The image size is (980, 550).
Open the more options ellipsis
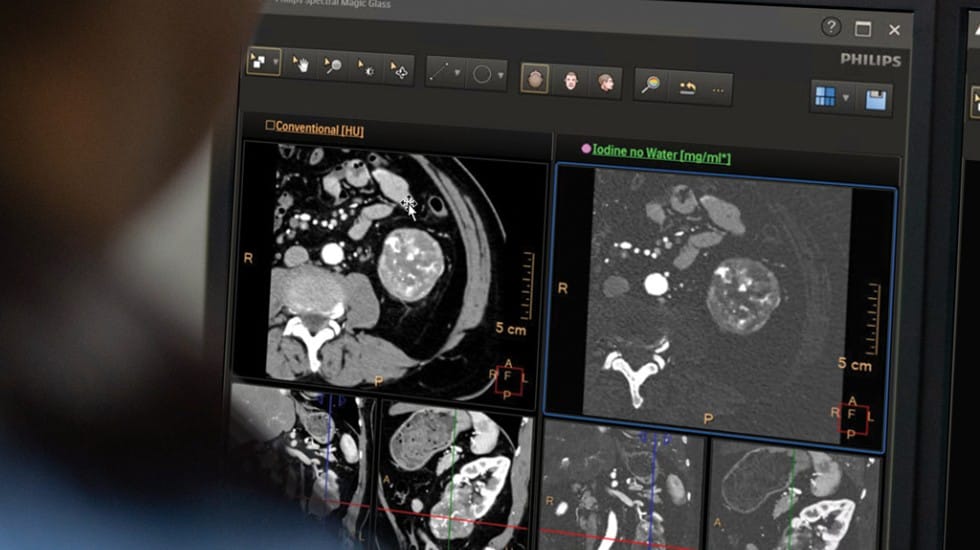(718, 90)
